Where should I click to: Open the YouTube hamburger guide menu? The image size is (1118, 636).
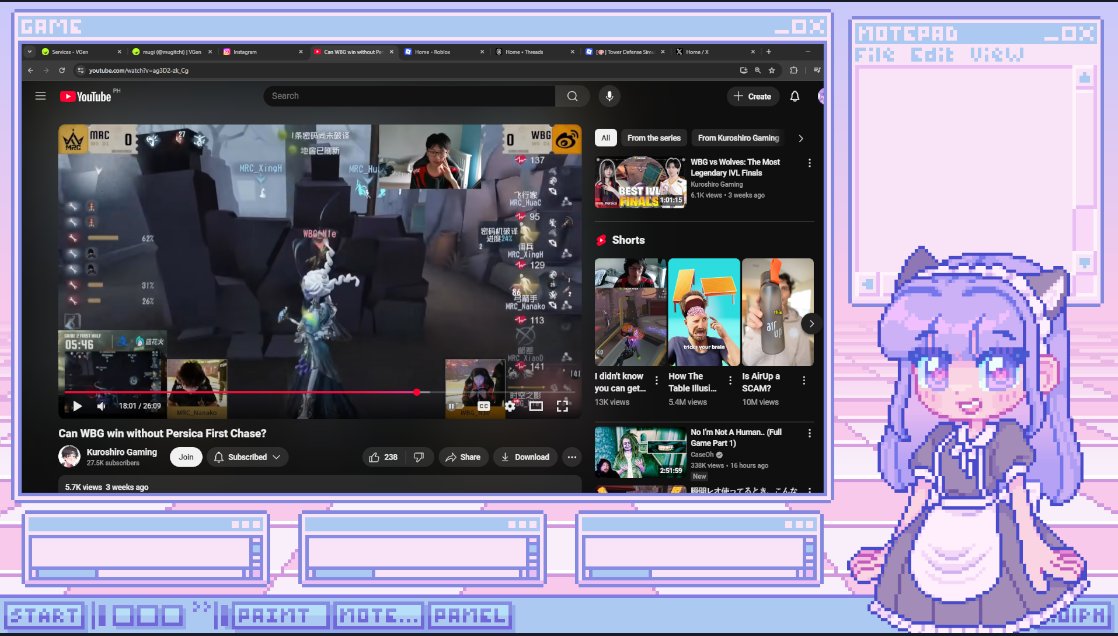41,96
